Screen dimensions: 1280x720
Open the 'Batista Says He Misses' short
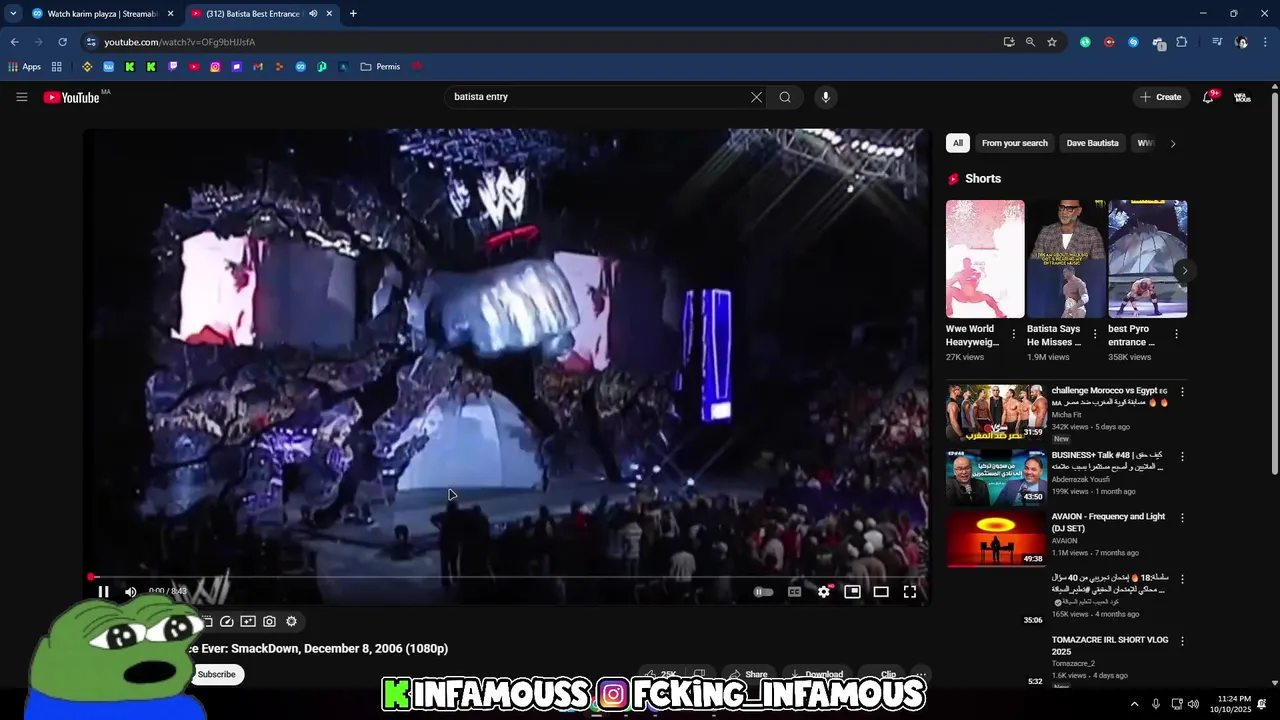click(x=1066, y=259)
